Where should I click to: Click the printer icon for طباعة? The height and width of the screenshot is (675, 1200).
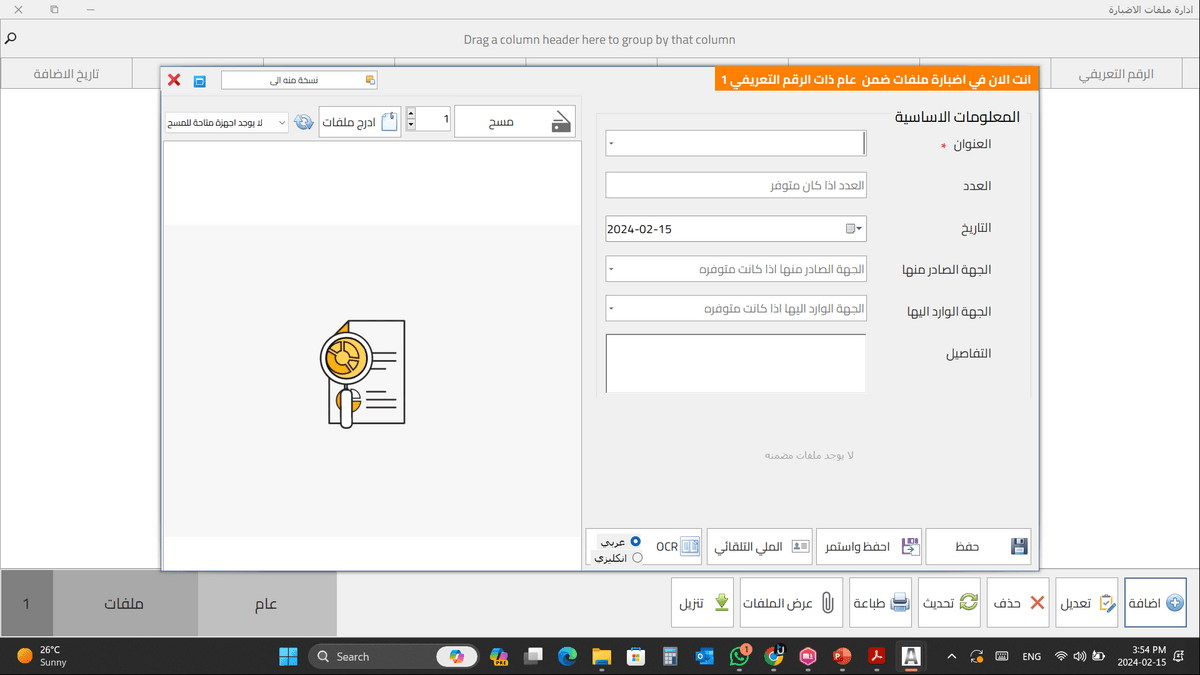pos(899,603)
